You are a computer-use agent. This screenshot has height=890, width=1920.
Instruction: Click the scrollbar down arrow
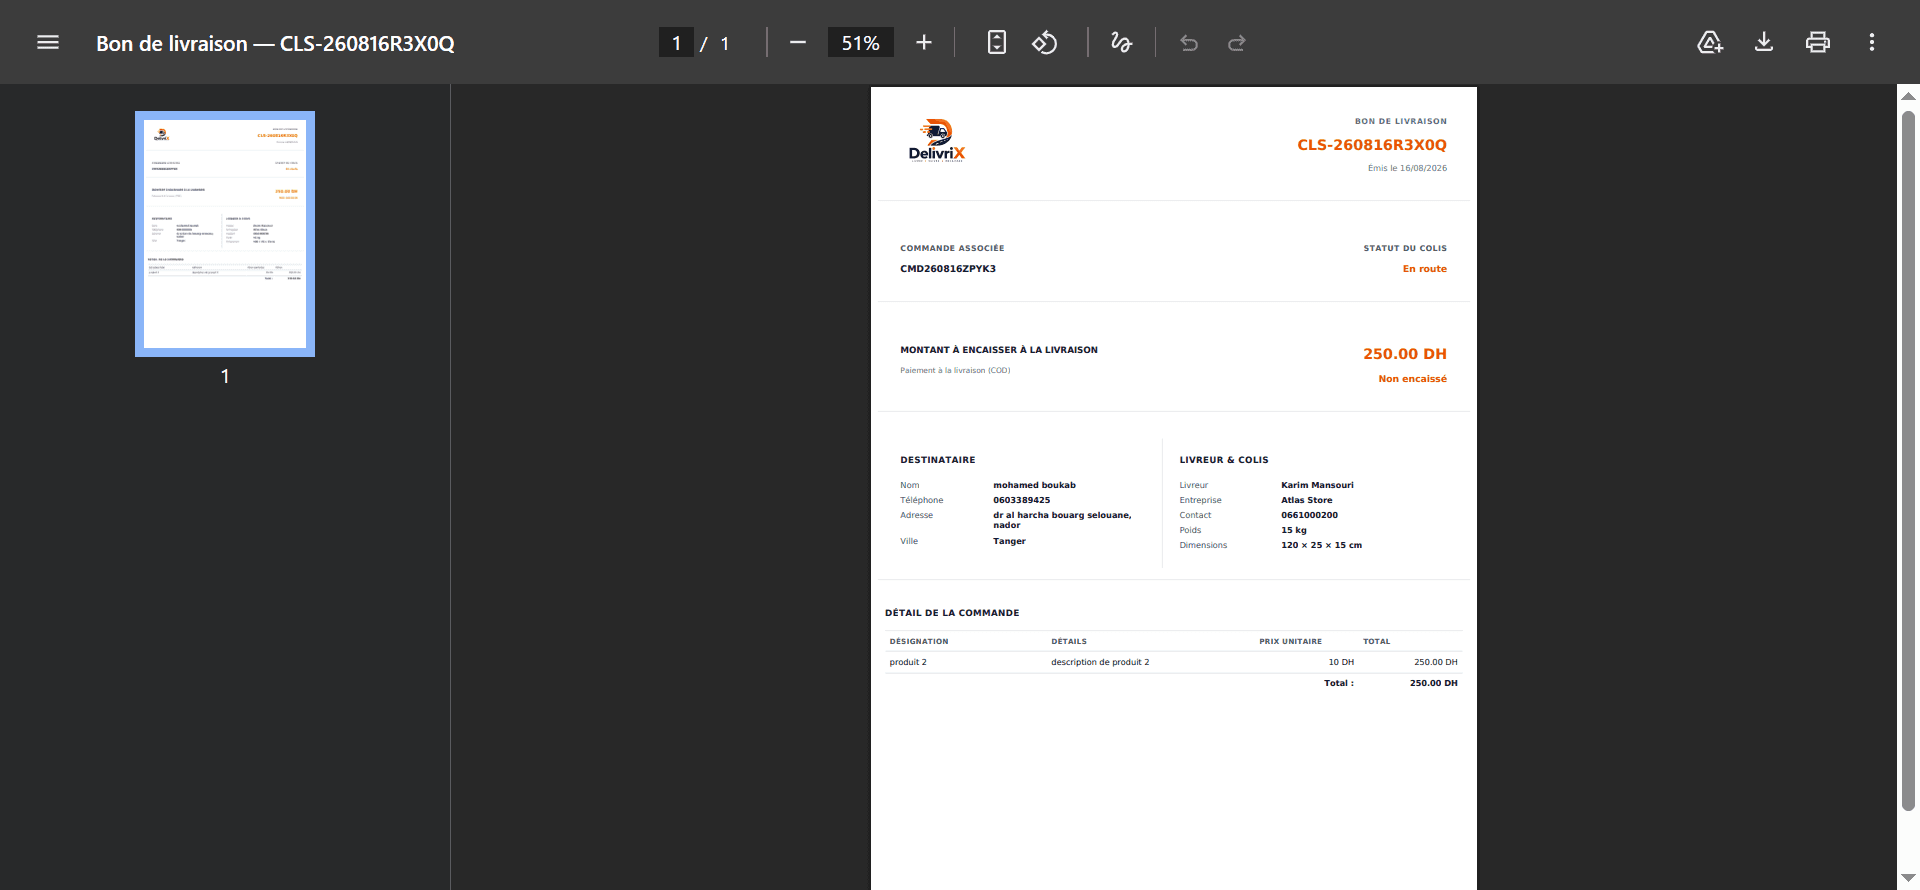click(1908, 878)
